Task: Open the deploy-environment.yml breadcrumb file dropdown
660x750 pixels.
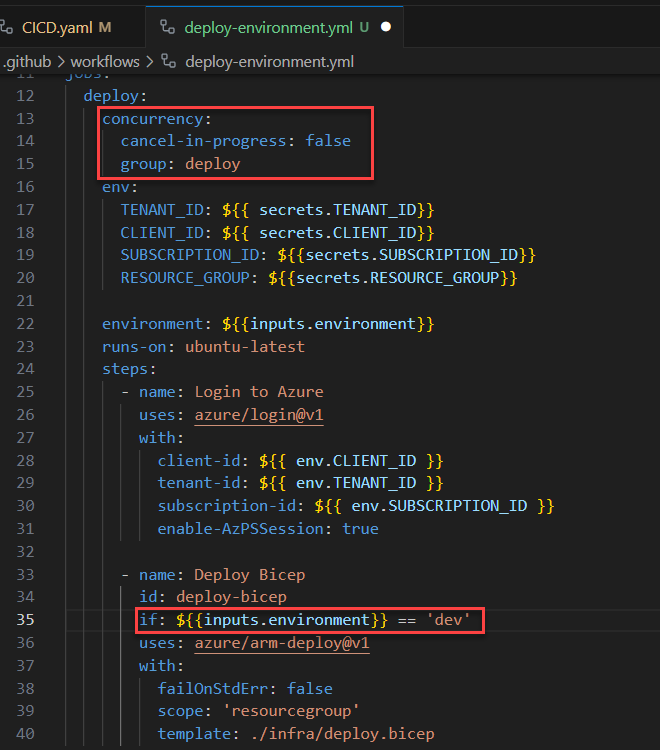Action: (268, 62)
